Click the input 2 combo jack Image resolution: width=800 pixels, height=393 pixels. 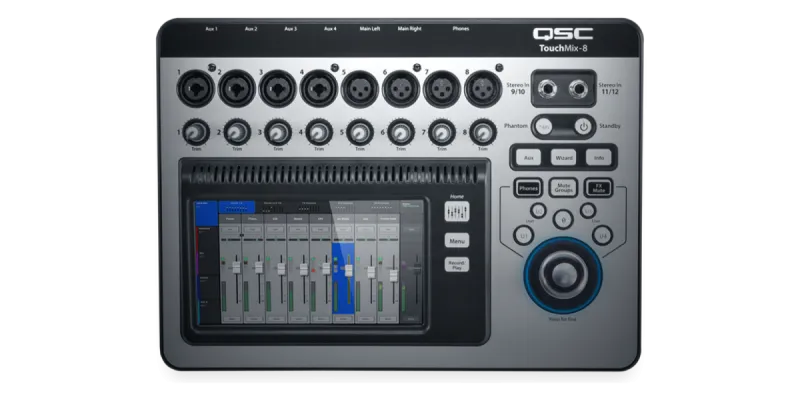pos(237,89)
